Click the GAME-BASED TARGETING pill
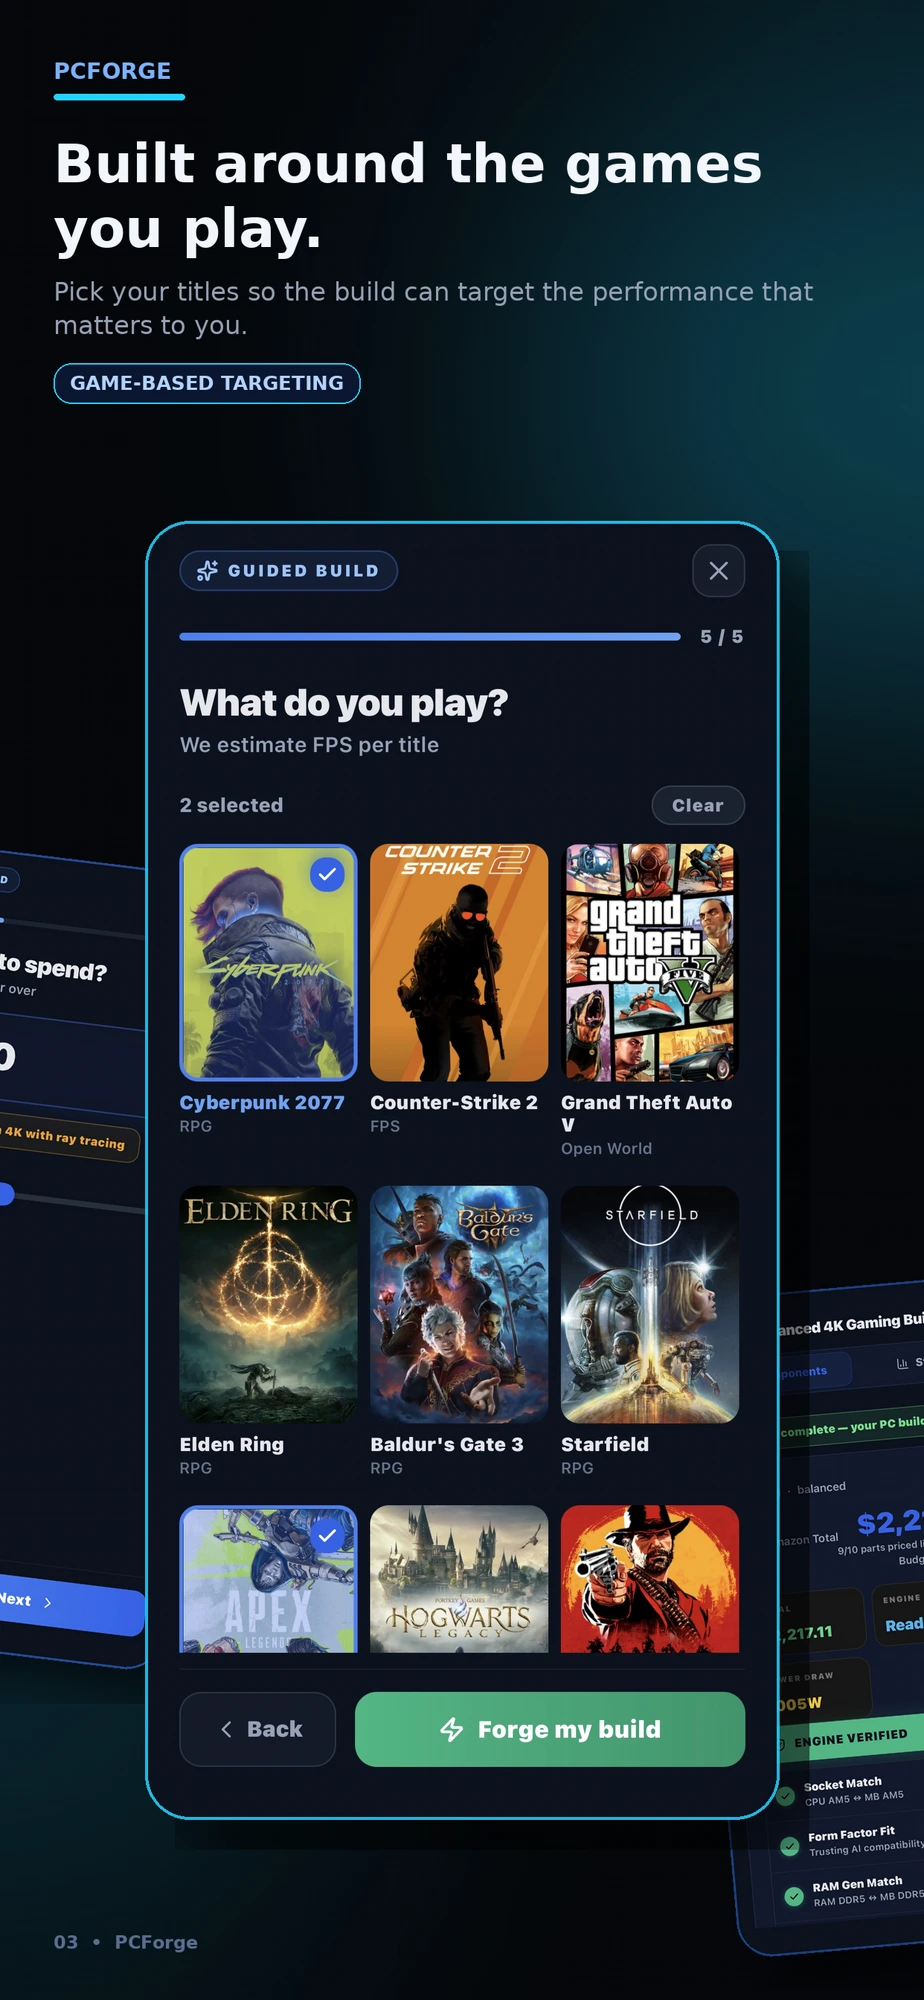 tap(207, 383)
